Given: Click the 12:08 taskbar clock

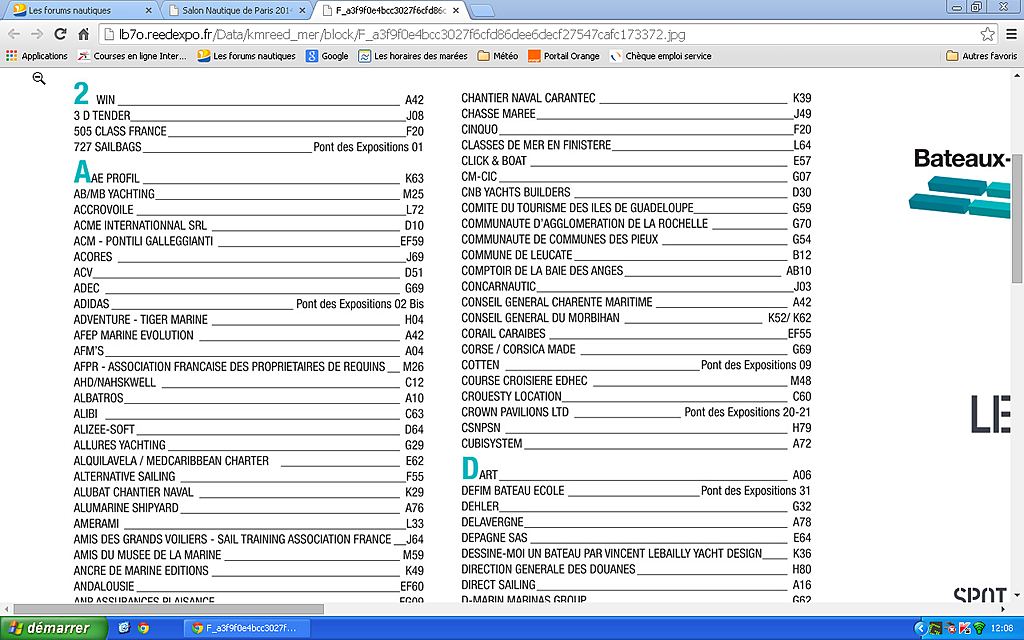Looking at the screenshot, I should (x=1002, y=628).
